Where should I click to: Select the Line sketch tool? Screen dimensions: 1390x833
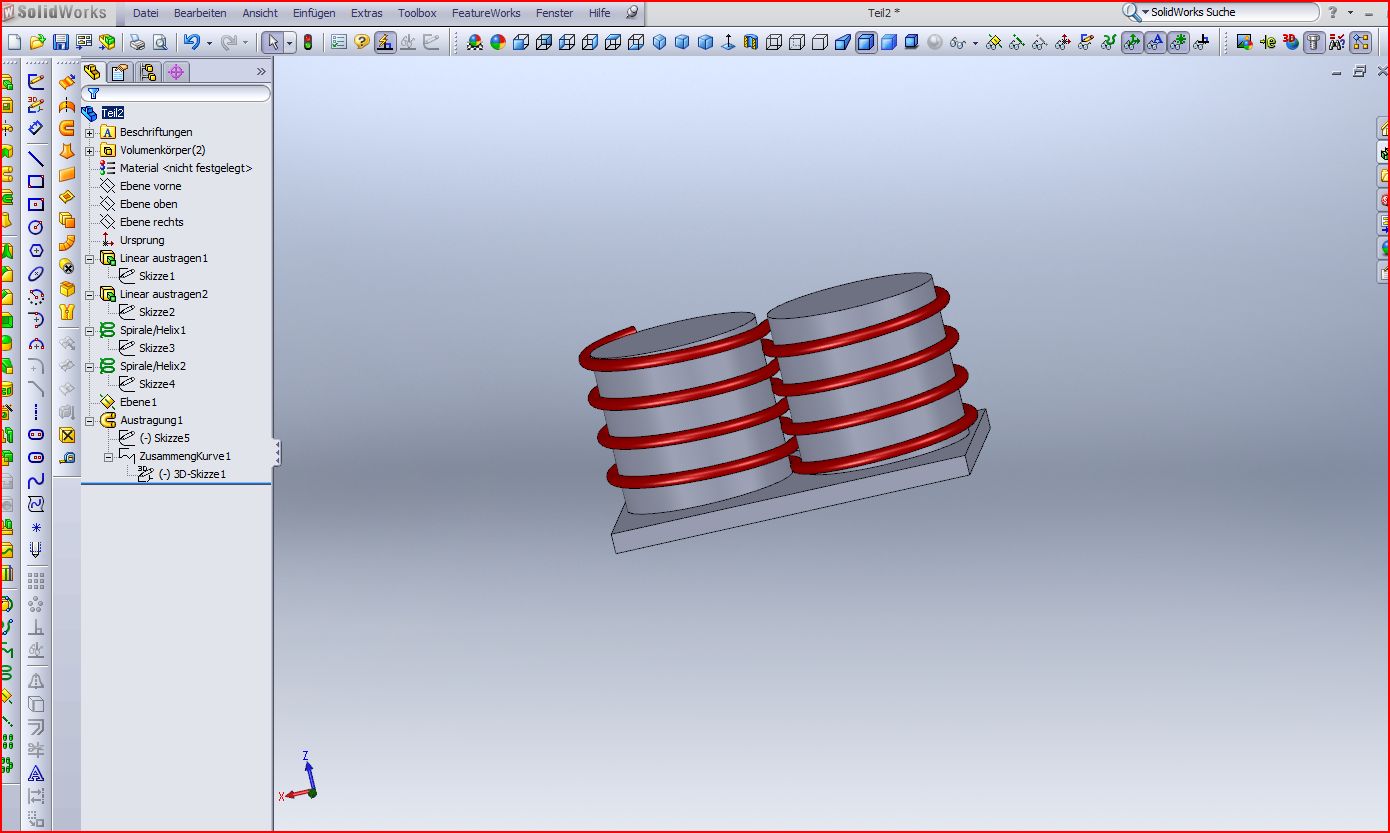tap(36, 158)
